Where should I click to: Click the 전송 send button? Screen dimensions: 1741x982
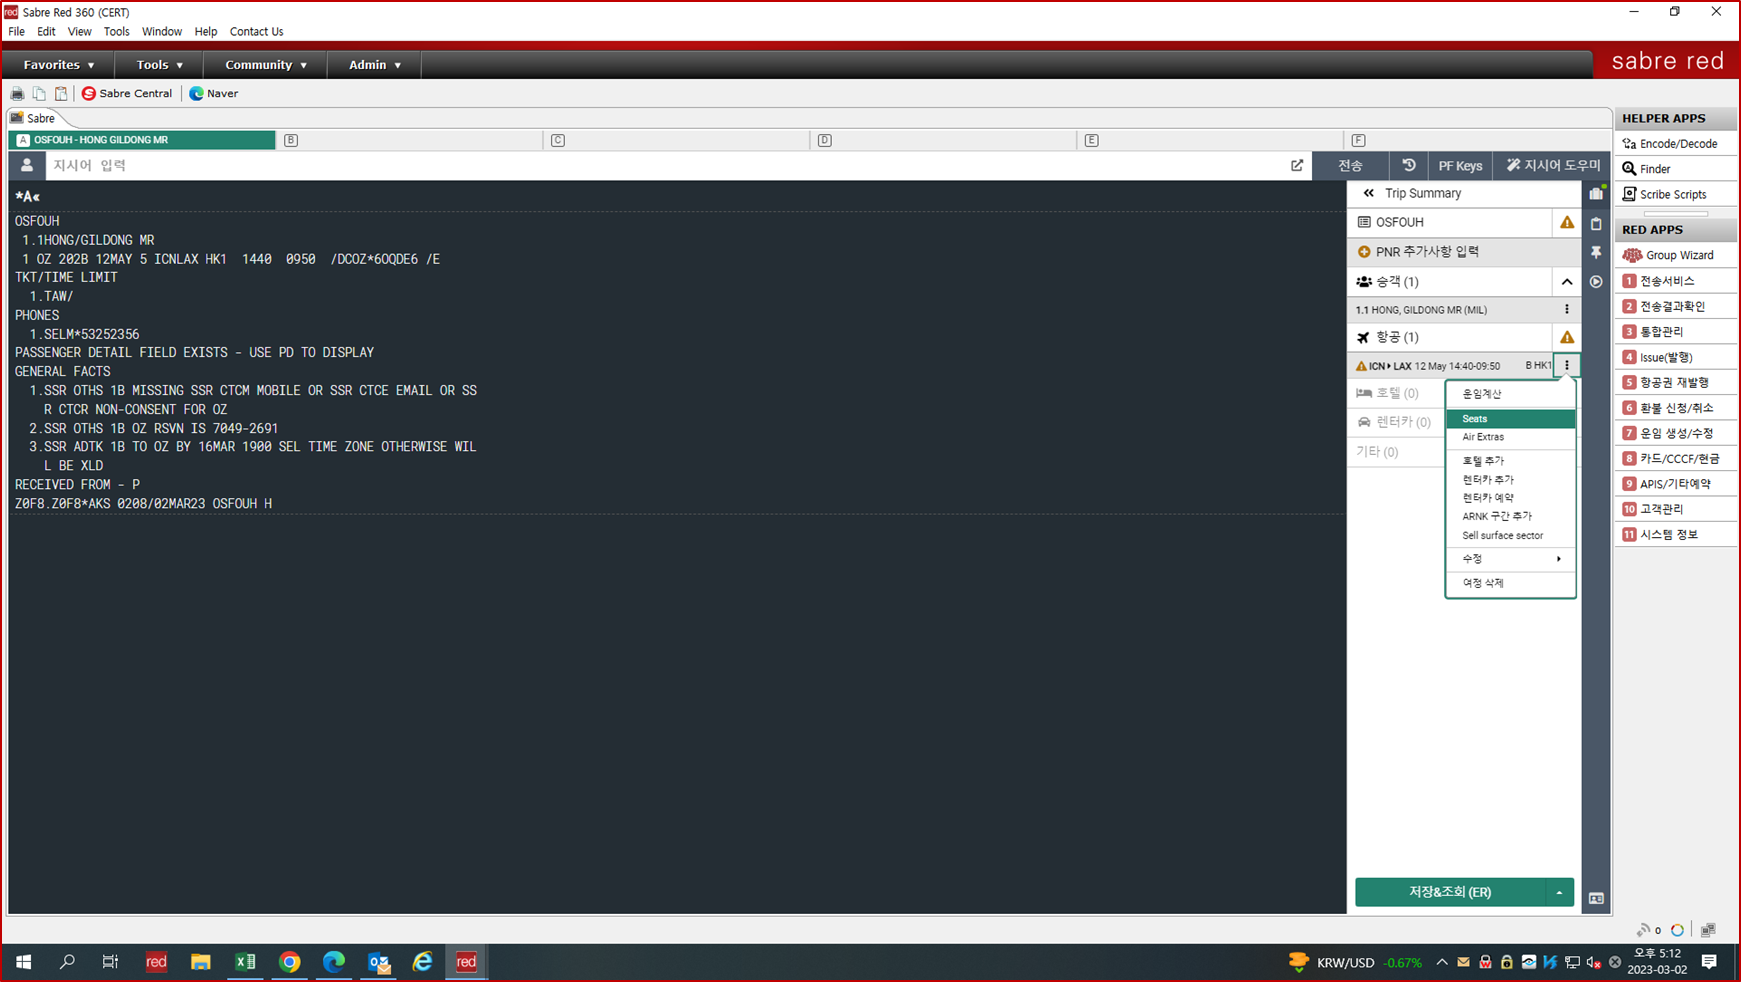point(1350,165)
